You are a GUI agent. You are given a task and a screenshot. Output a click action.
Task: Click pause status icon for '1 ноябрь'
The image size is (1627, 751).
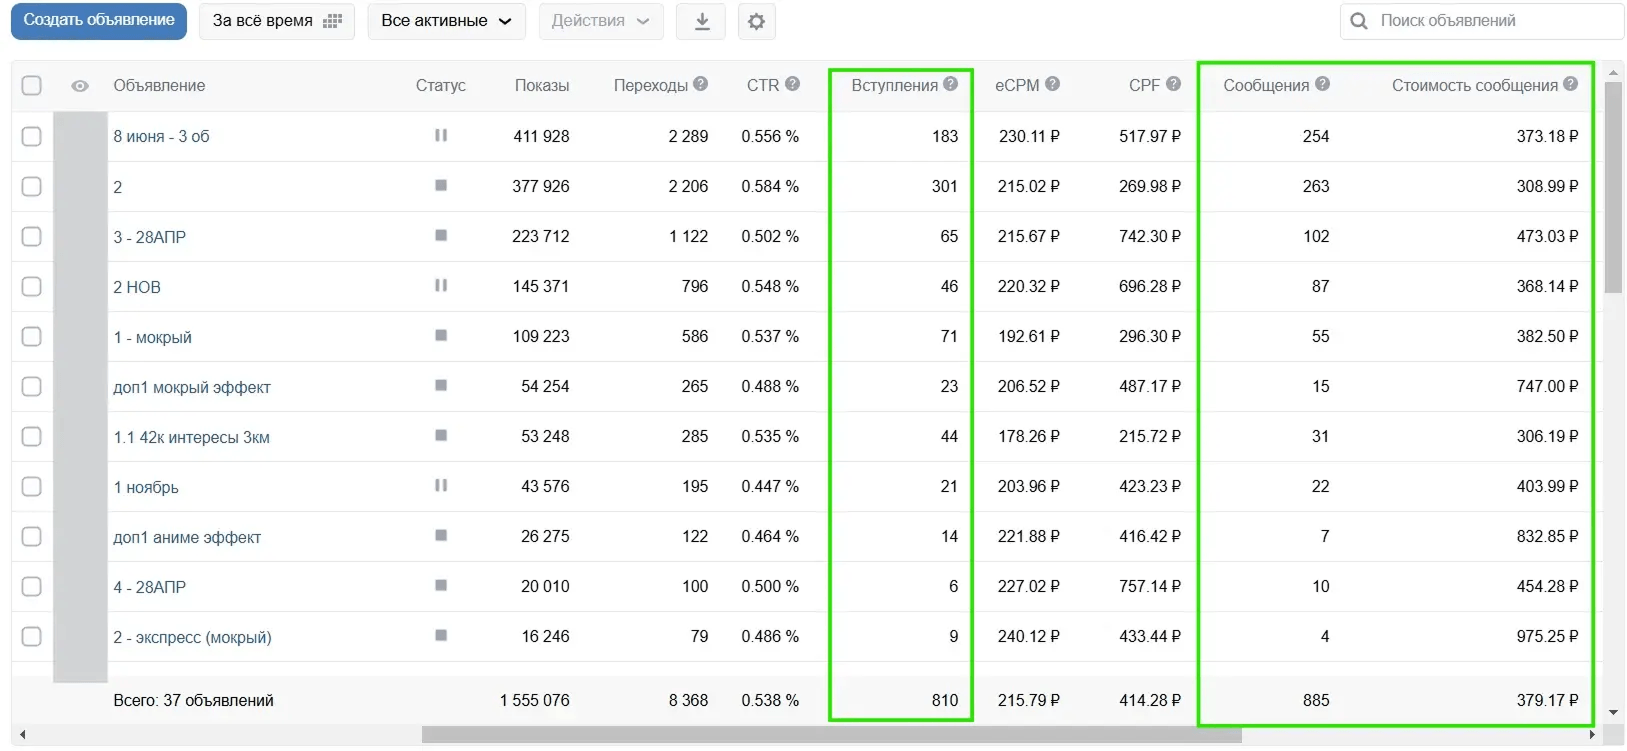(x=441, y=485)
